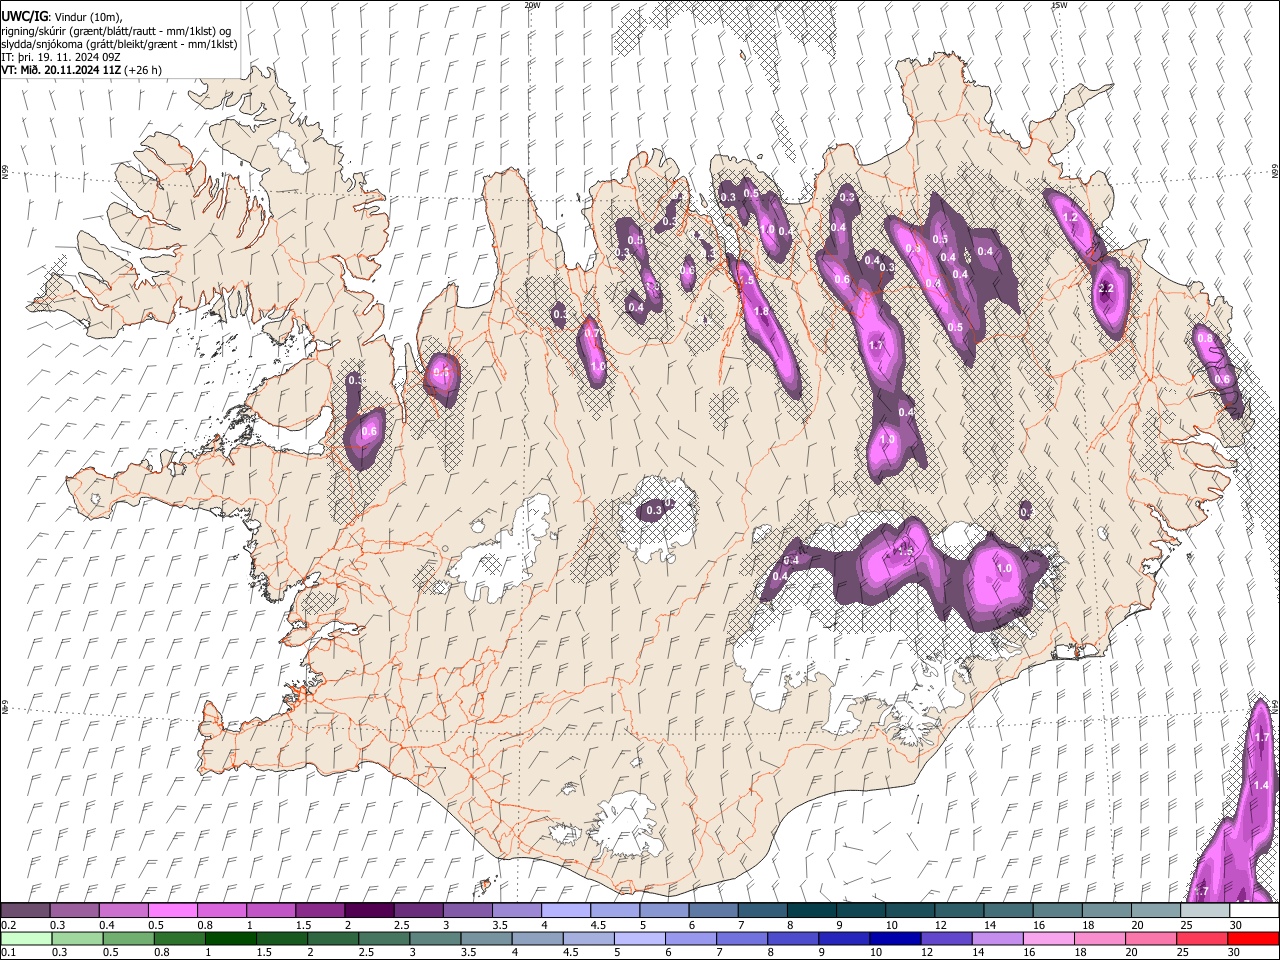
Task: Select the 'IT: þri. 19. 11. 2024 09Z' line
Action: (61, 57)
